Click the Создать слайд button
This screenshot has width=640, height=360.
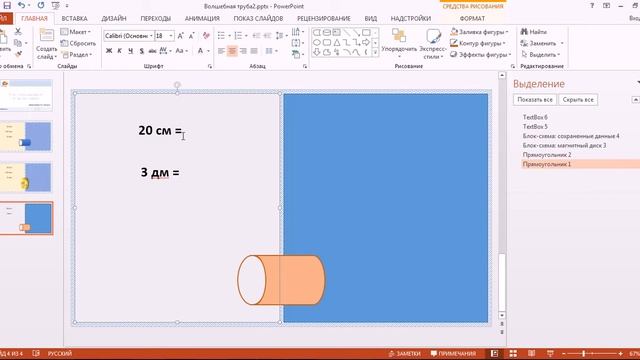pyautogui.click(x=46, y=44)
